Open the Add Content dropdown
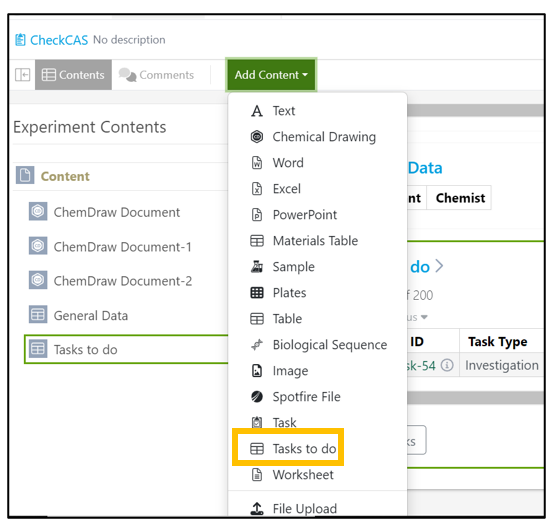551x523 pixels. click(x=271, y=75)
